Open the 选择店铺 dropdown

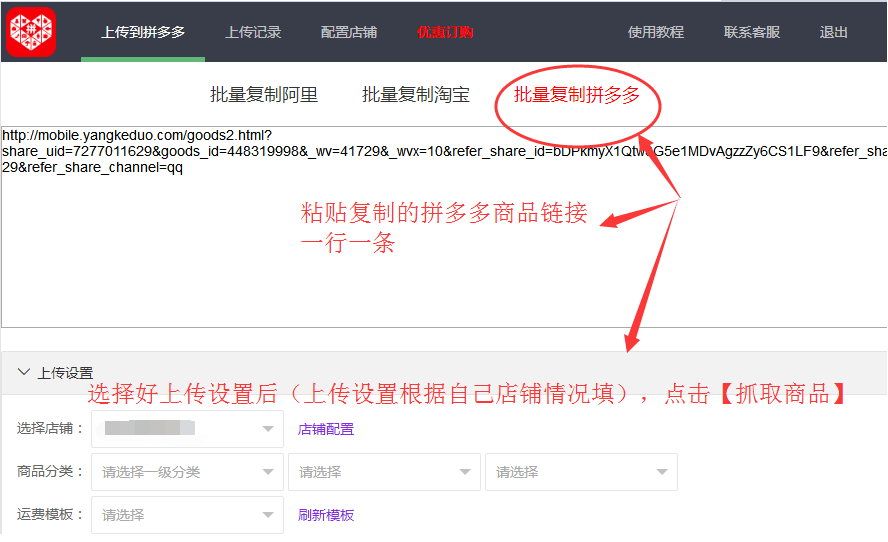pyautogui.click(x=187, y=429)
